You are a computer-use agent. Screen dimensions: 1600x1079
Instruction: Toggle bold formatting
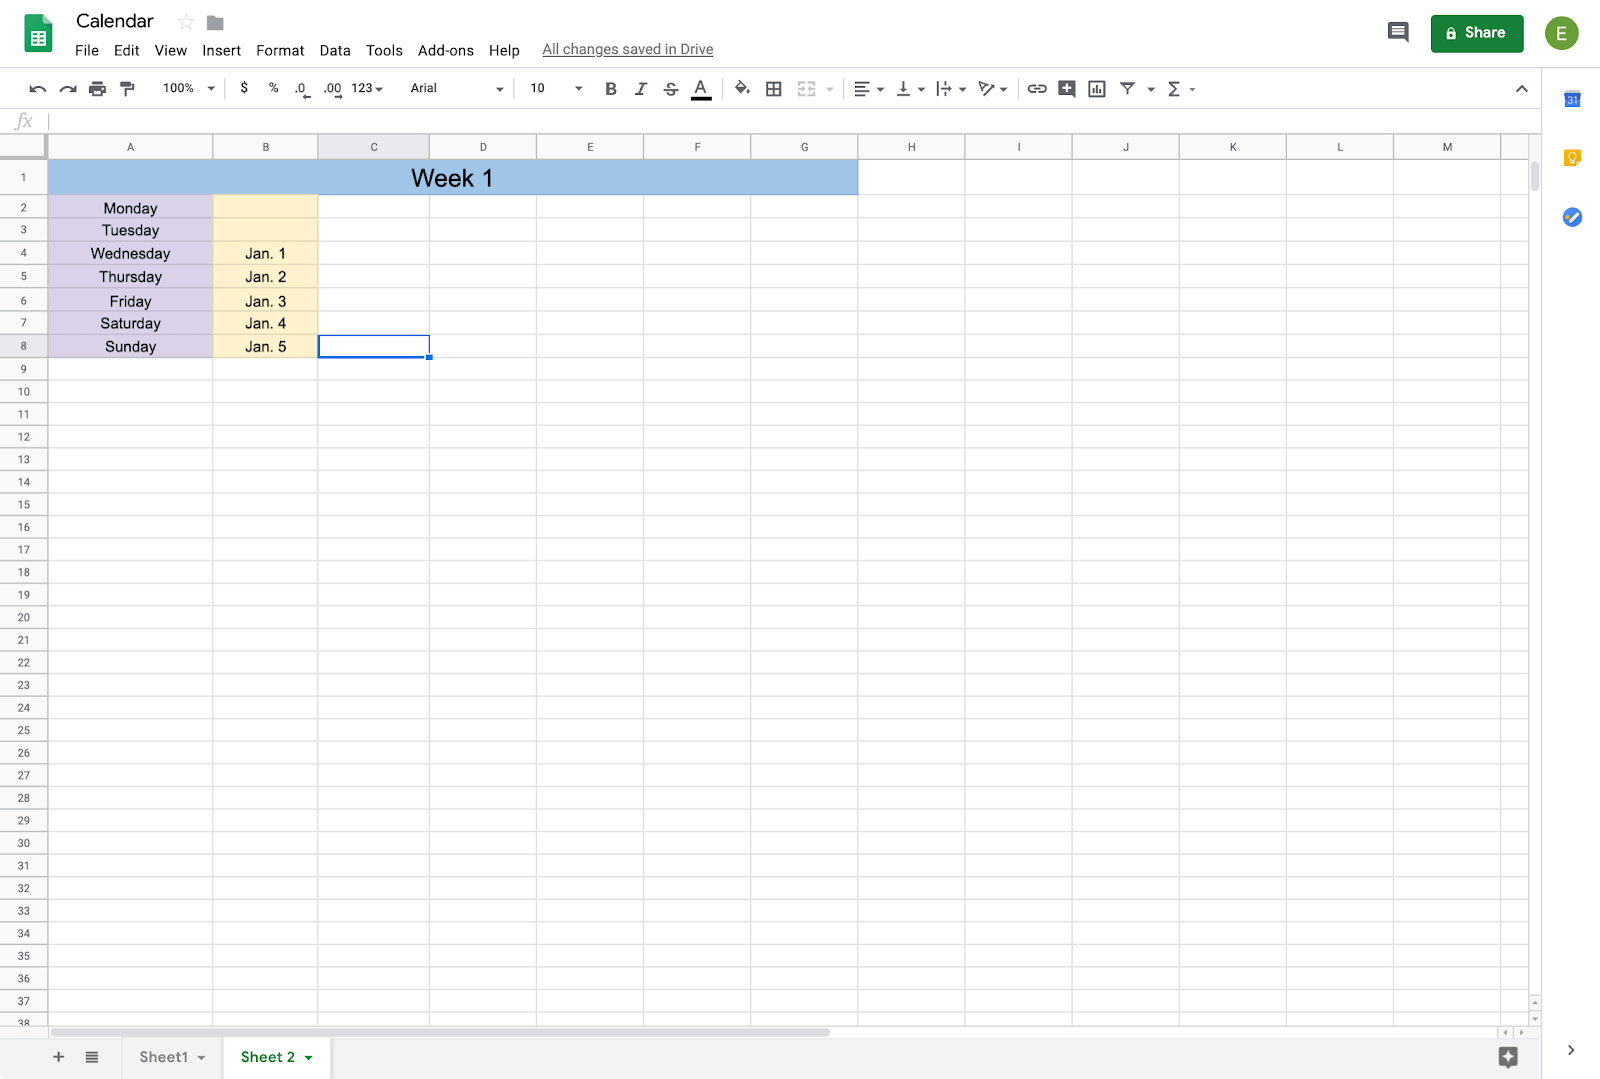pos(611,89)
